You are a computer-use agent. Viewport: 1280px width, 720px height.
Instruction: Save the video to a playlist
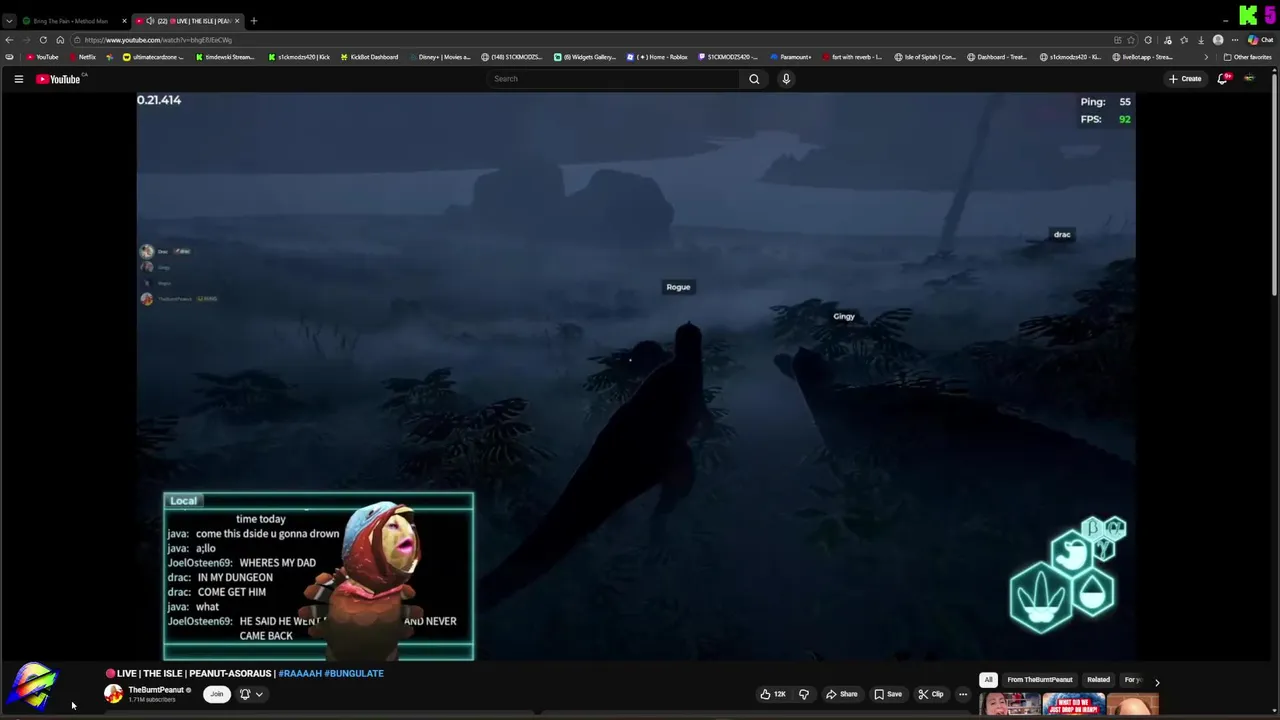click(888, 694)
